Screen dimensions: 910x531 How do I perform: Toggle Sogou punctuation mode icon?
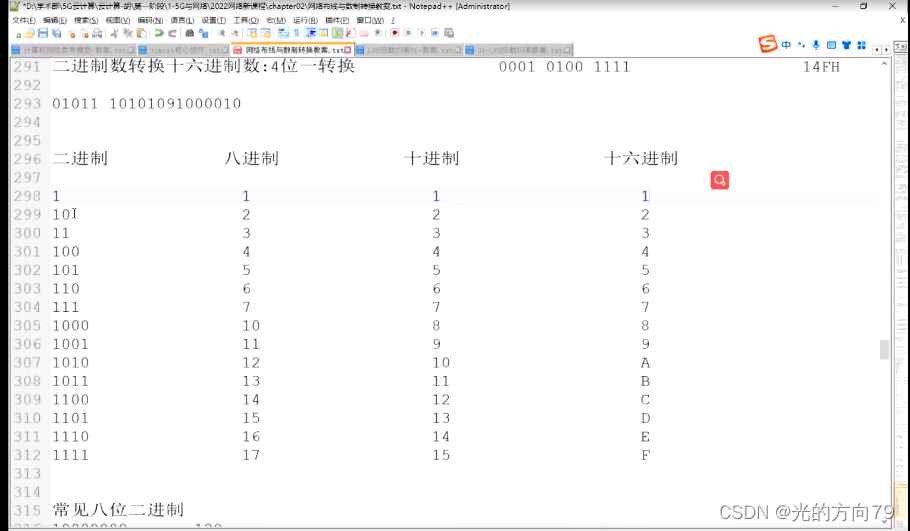(801, 45)
